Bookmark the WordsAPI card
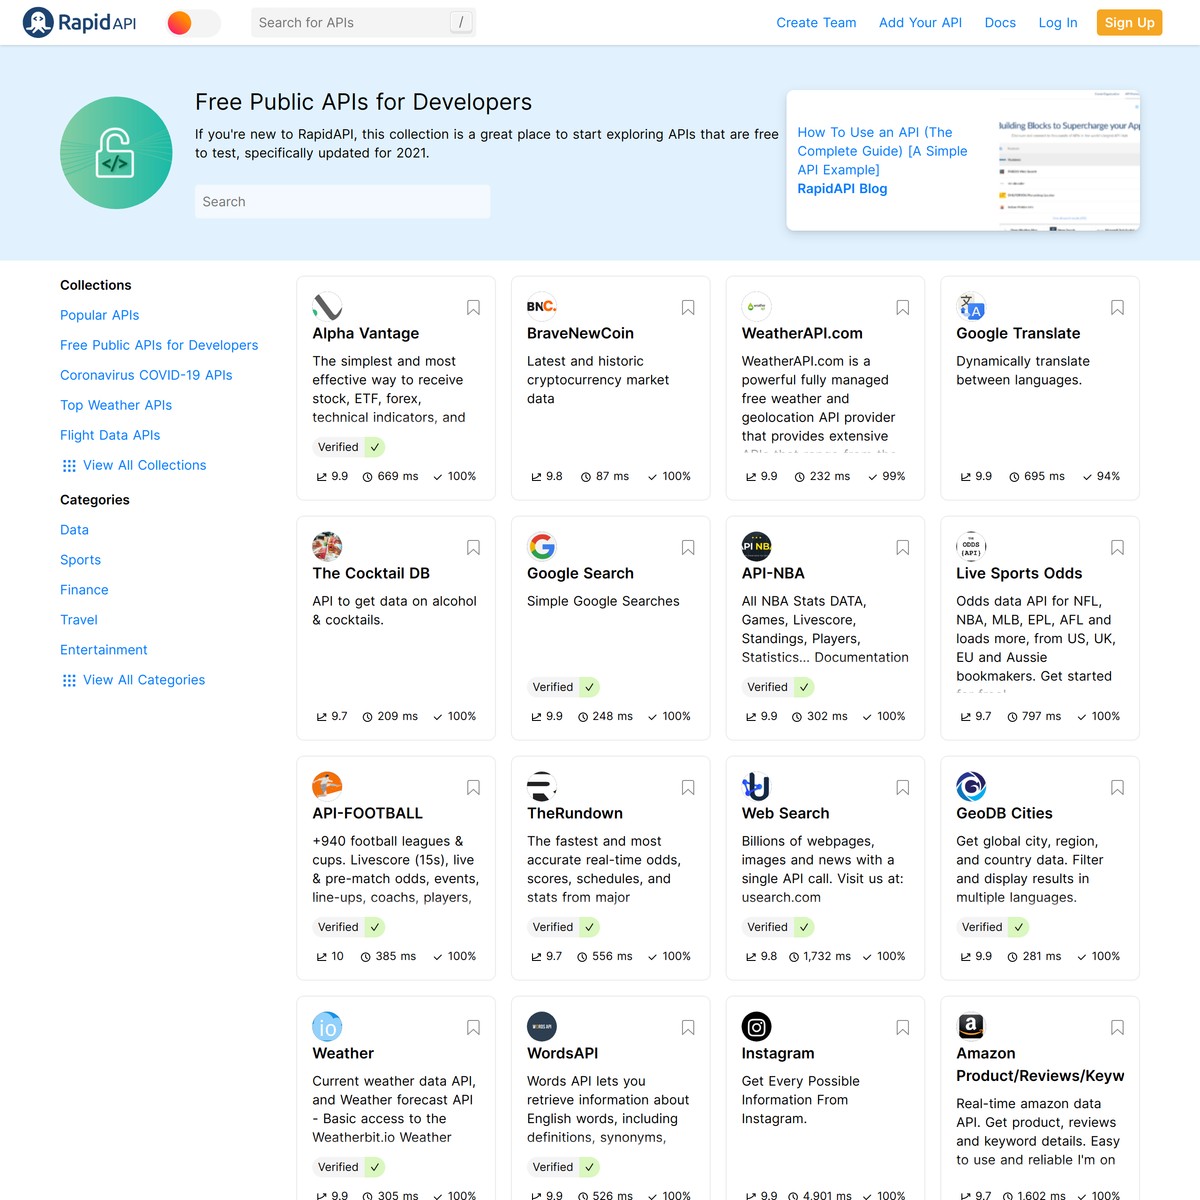This screenshot has height=1200, width=1200. [688, 1028]
